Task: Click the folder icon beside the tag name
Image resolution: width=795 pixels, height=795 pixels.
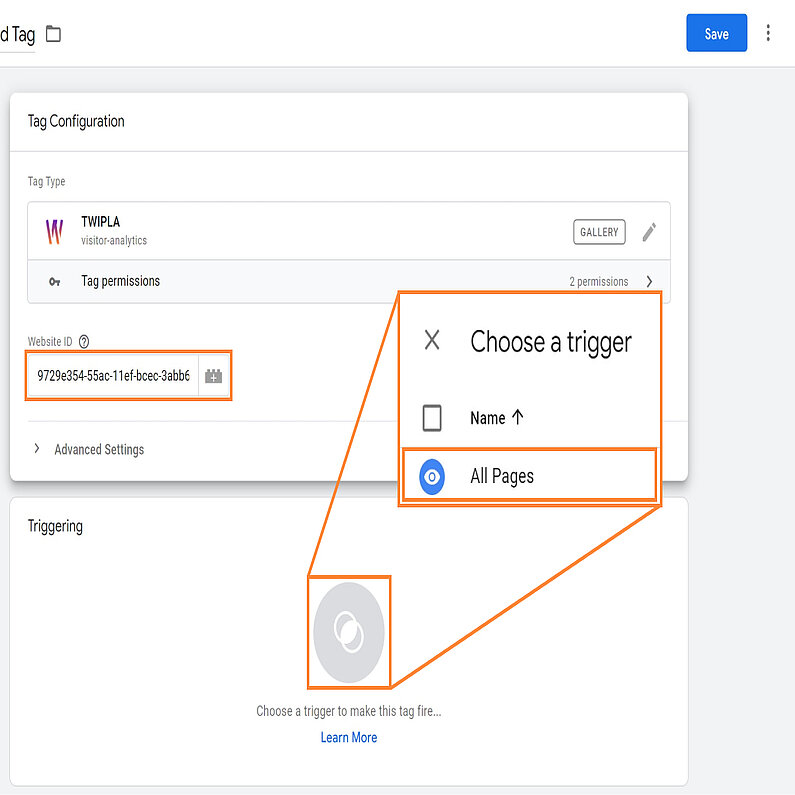Action: click(x=53, y=35)
